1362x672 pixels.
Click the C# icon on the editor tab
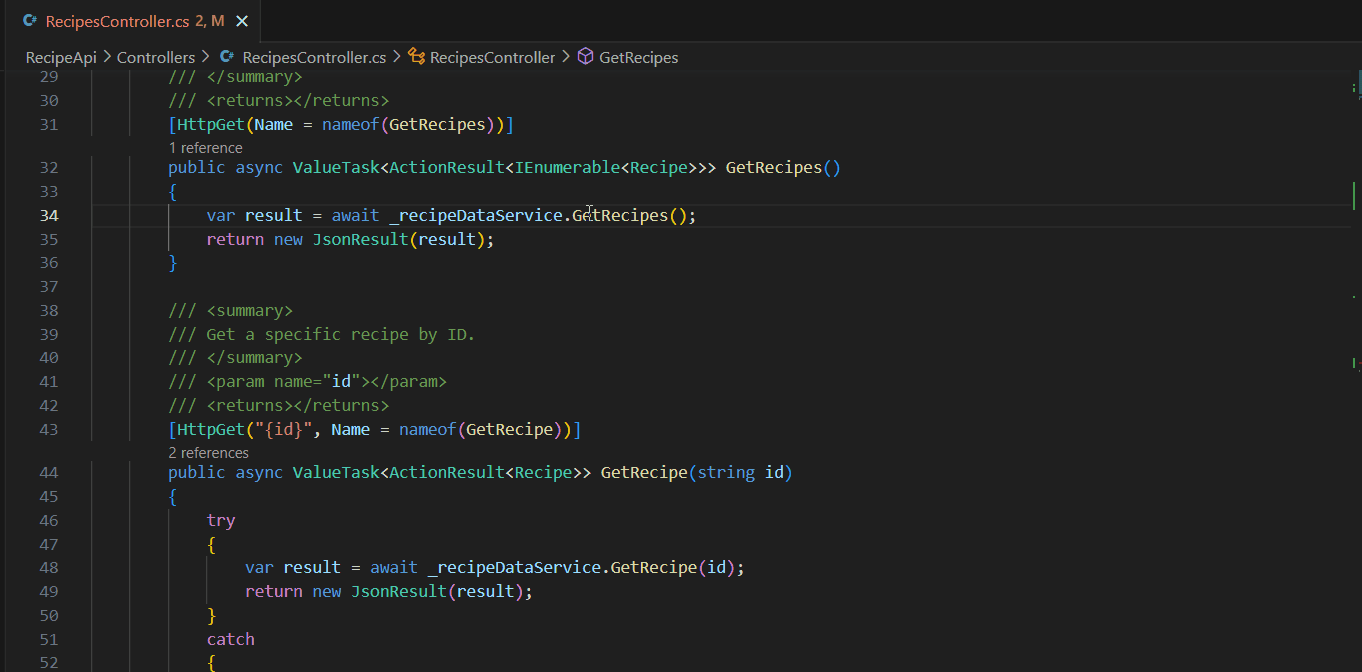[28, 19]
